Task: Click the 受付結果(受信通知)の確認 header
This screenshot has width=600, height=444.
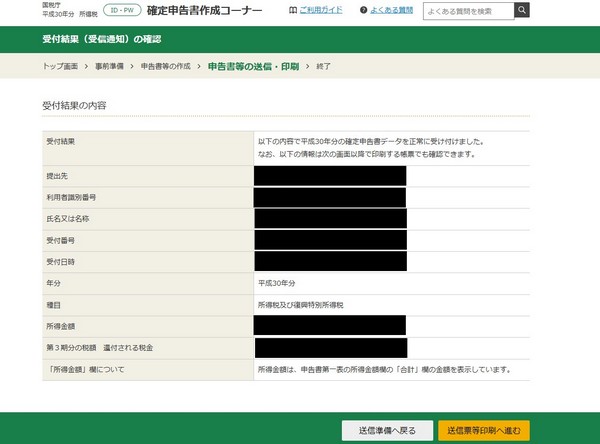Action: [x=102, y=39]
